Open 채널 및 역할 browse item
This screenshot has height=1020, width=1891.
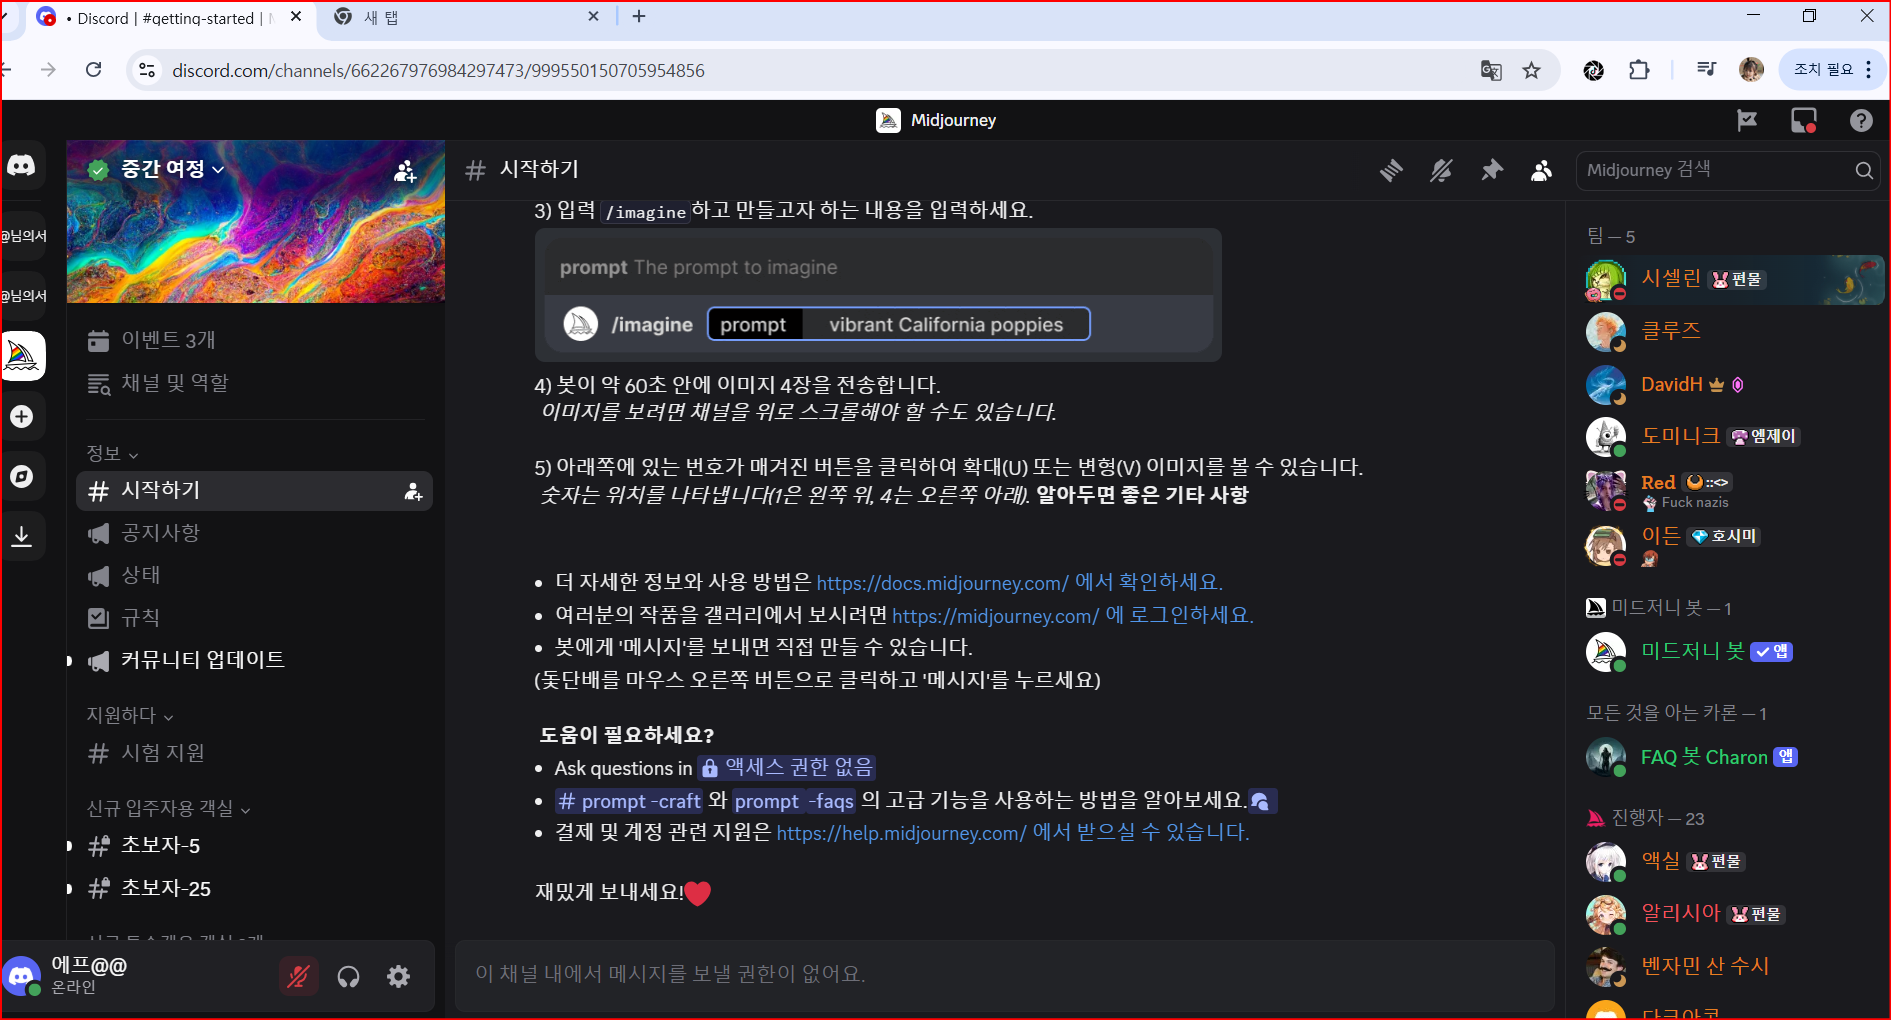click(x=254, y=383)
